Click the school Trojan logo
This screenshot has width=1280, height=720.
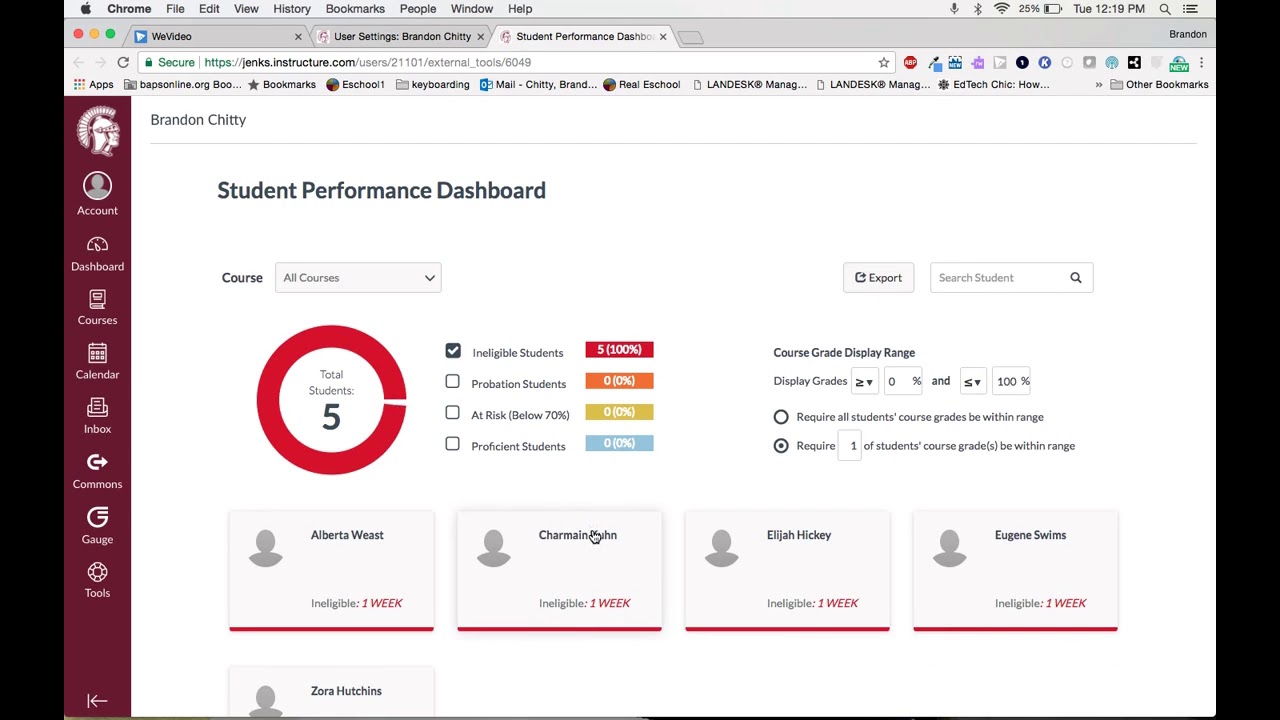(98, 130)
